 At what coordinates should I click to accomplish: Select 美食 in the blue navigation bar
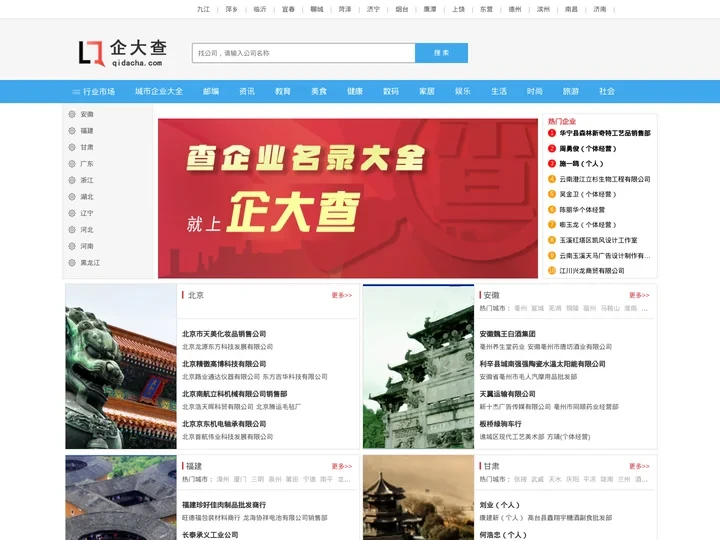click(319, 91)
